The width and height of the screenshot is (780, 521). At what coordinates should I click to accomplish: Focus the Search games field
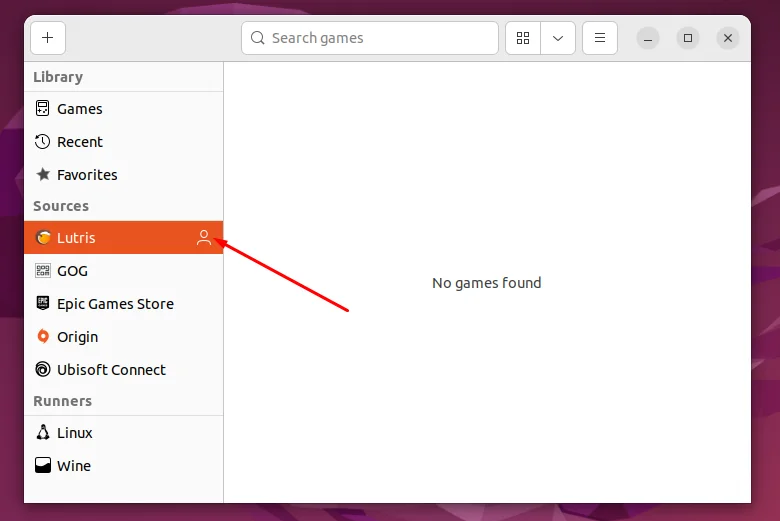370,38
